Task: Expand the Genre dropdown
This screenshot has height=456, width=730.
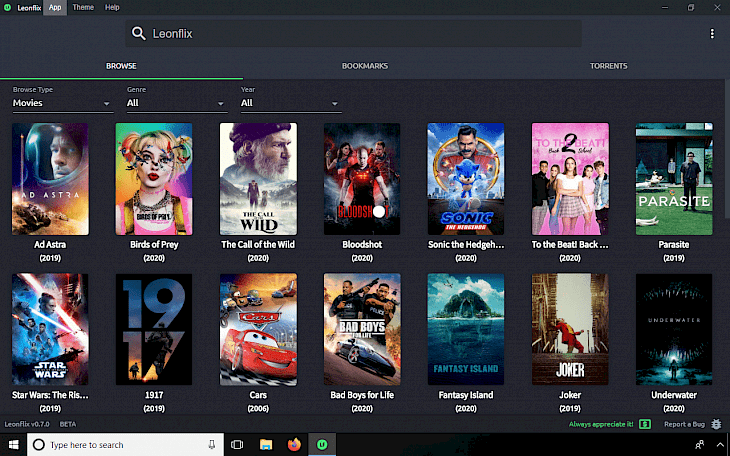Action: coord(176,103)
